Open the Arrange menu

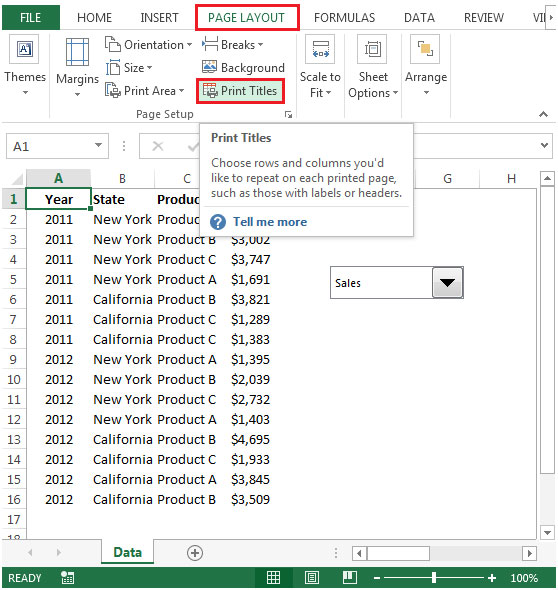426,66
